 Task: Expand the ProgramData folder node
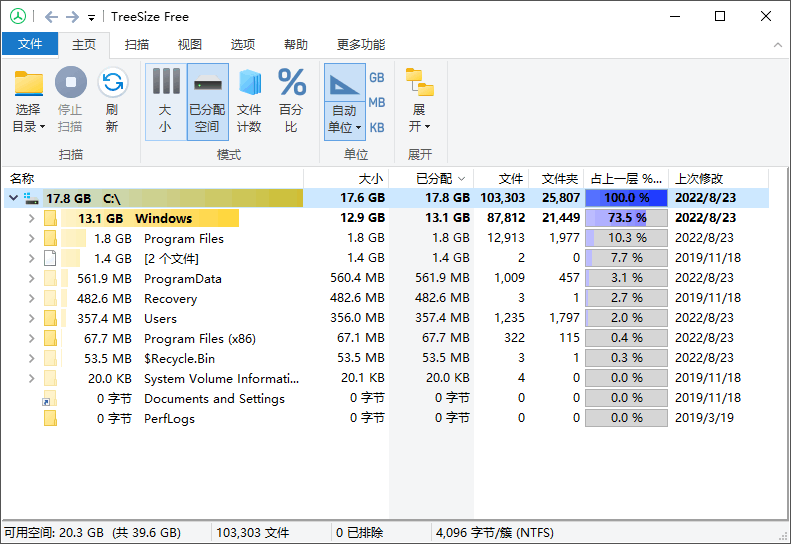coord(32,278)
